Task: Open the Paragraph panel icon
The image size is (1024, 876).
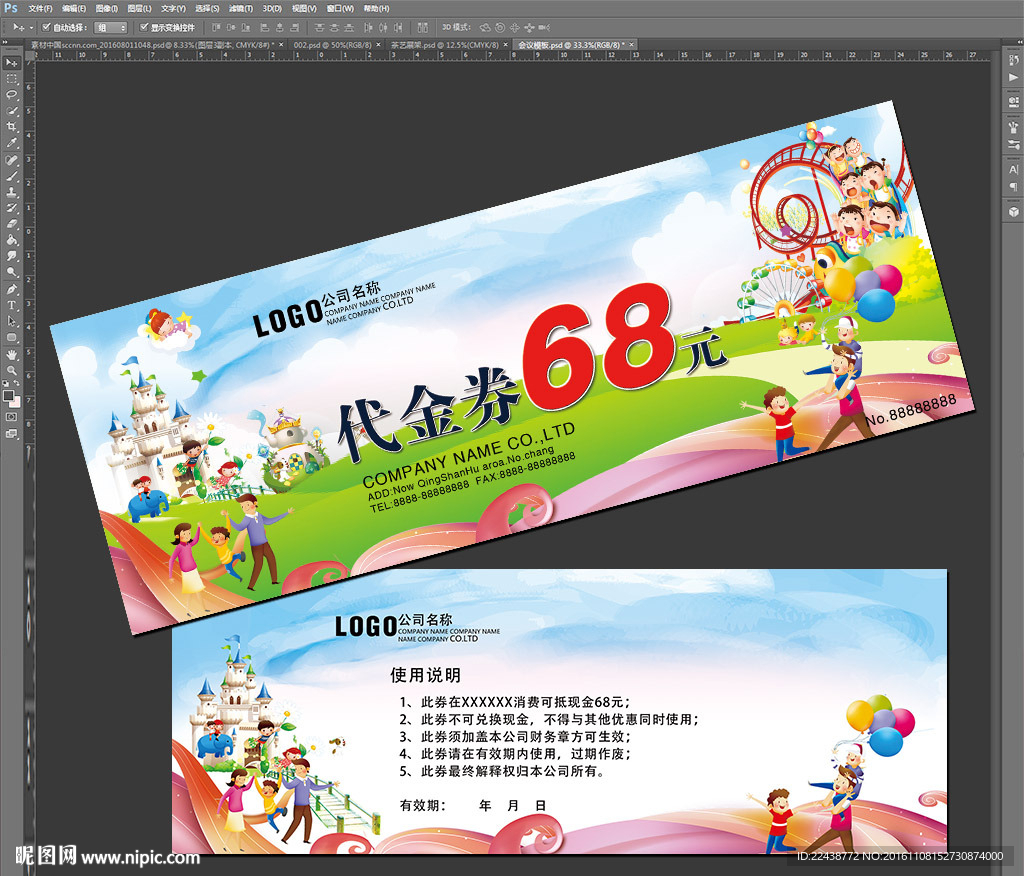Action: 1014,187
